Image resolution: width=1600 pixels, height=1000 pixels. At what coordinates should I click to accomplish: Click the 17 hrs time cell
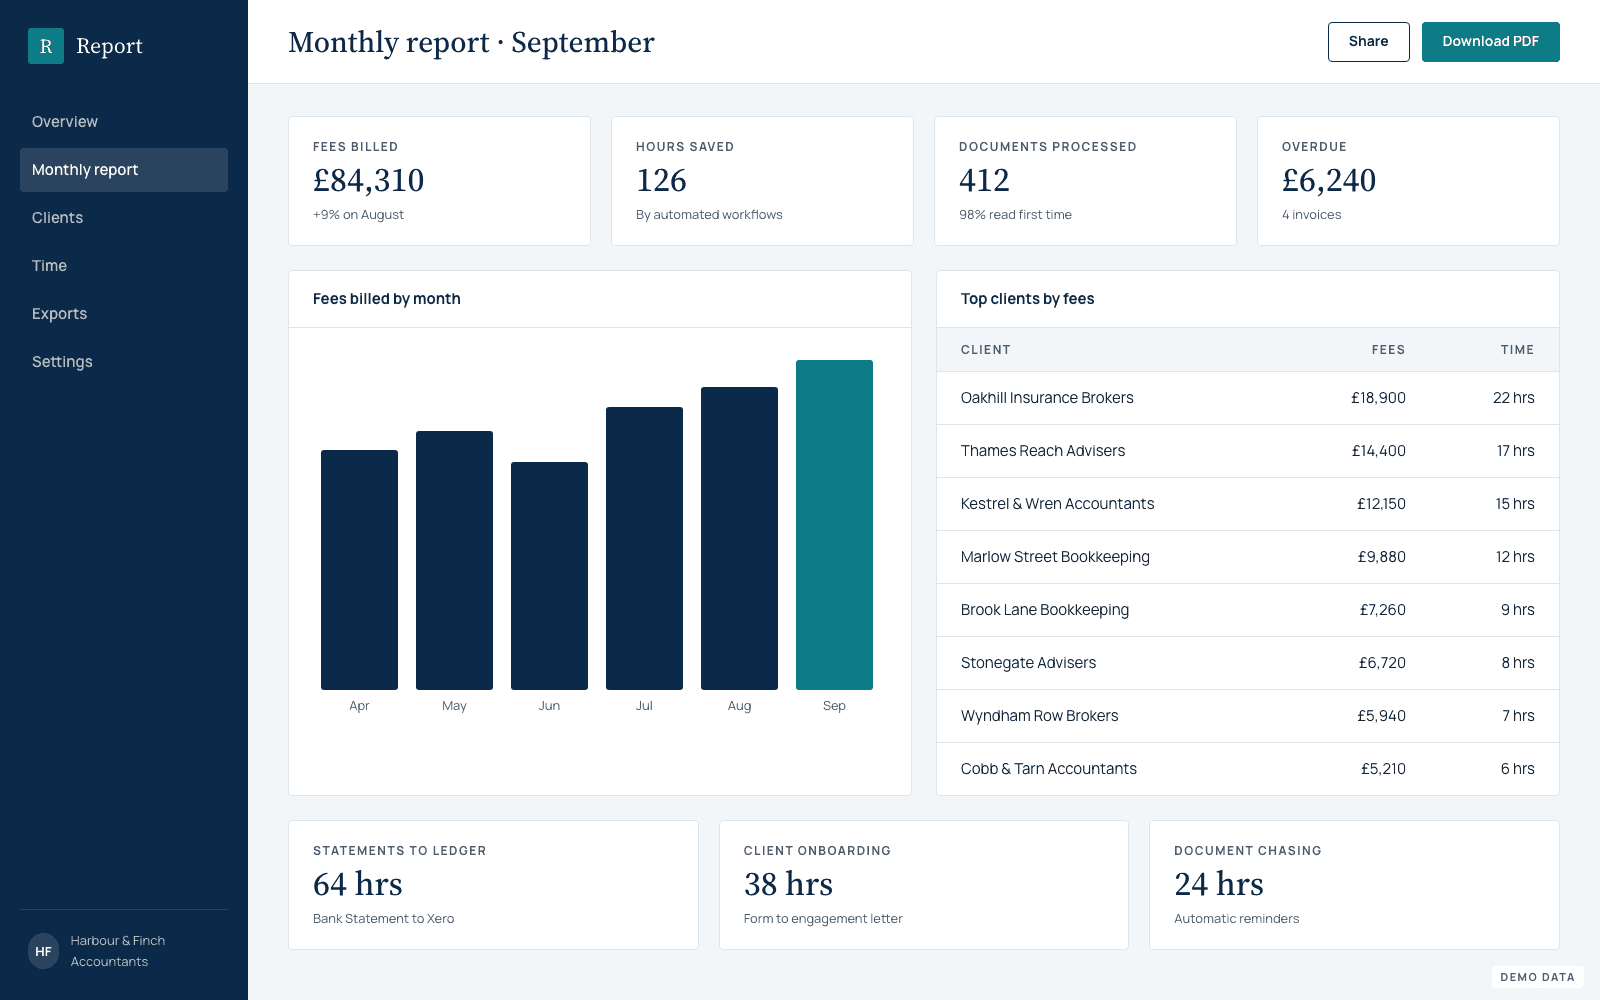pos(1515,451)
